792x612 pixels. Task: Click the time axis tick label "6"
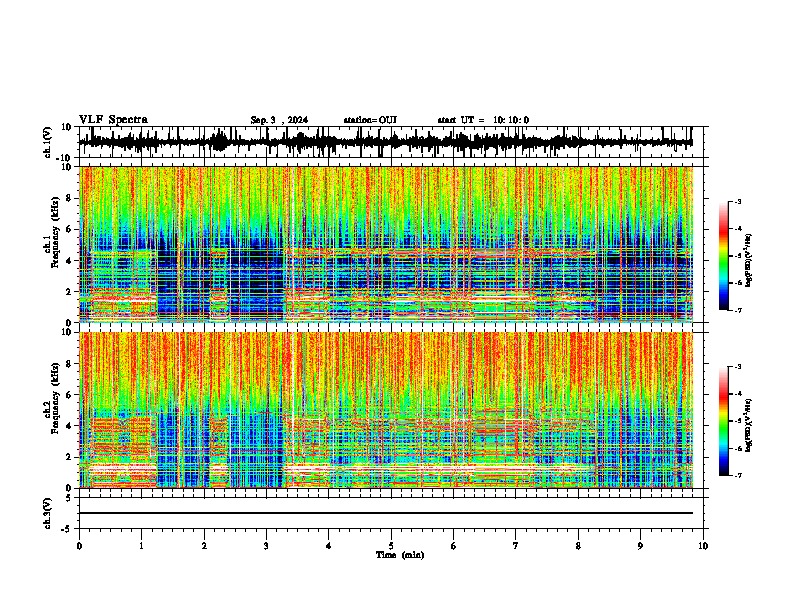(x=454, y=546)
